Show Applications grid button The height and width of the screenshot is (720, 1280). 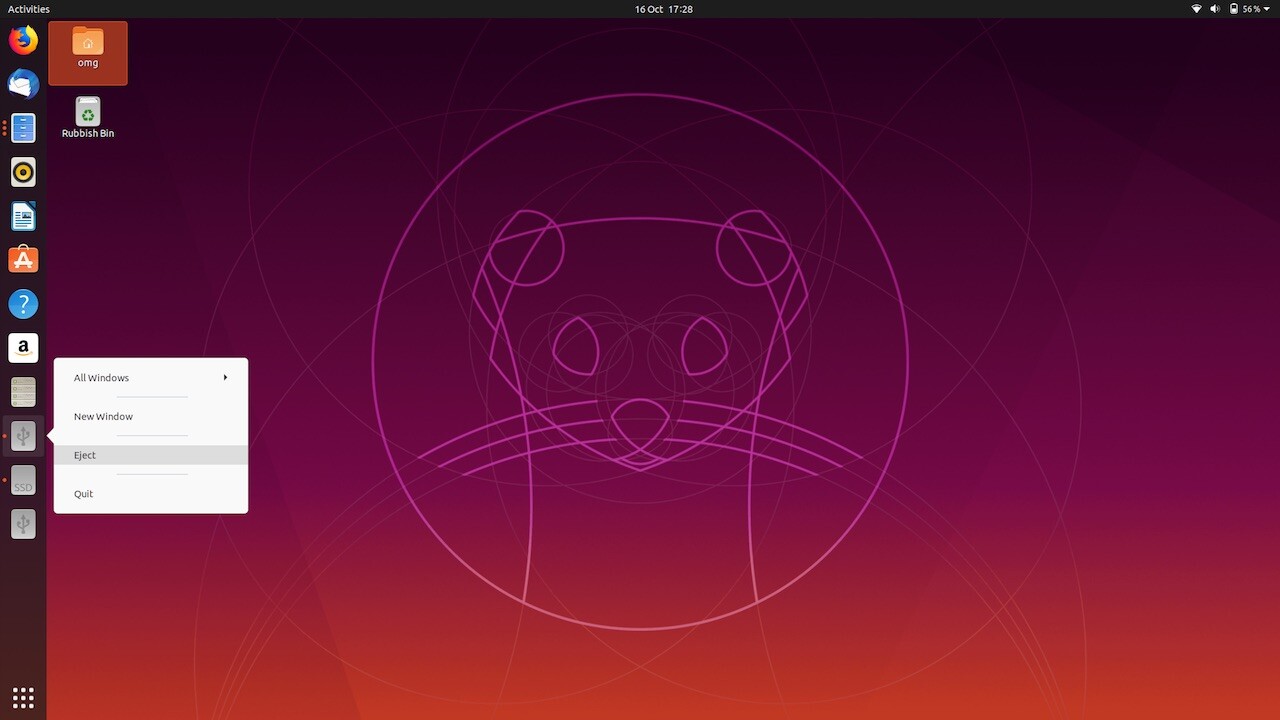[23, 697]
